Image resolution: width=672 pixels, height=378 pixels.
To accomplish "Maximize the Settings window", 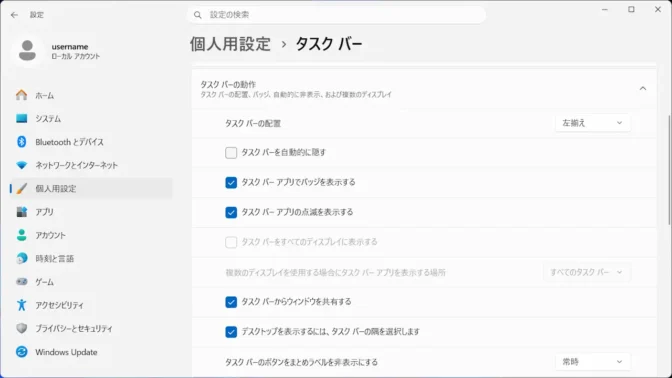I will [x=631, y=9].
